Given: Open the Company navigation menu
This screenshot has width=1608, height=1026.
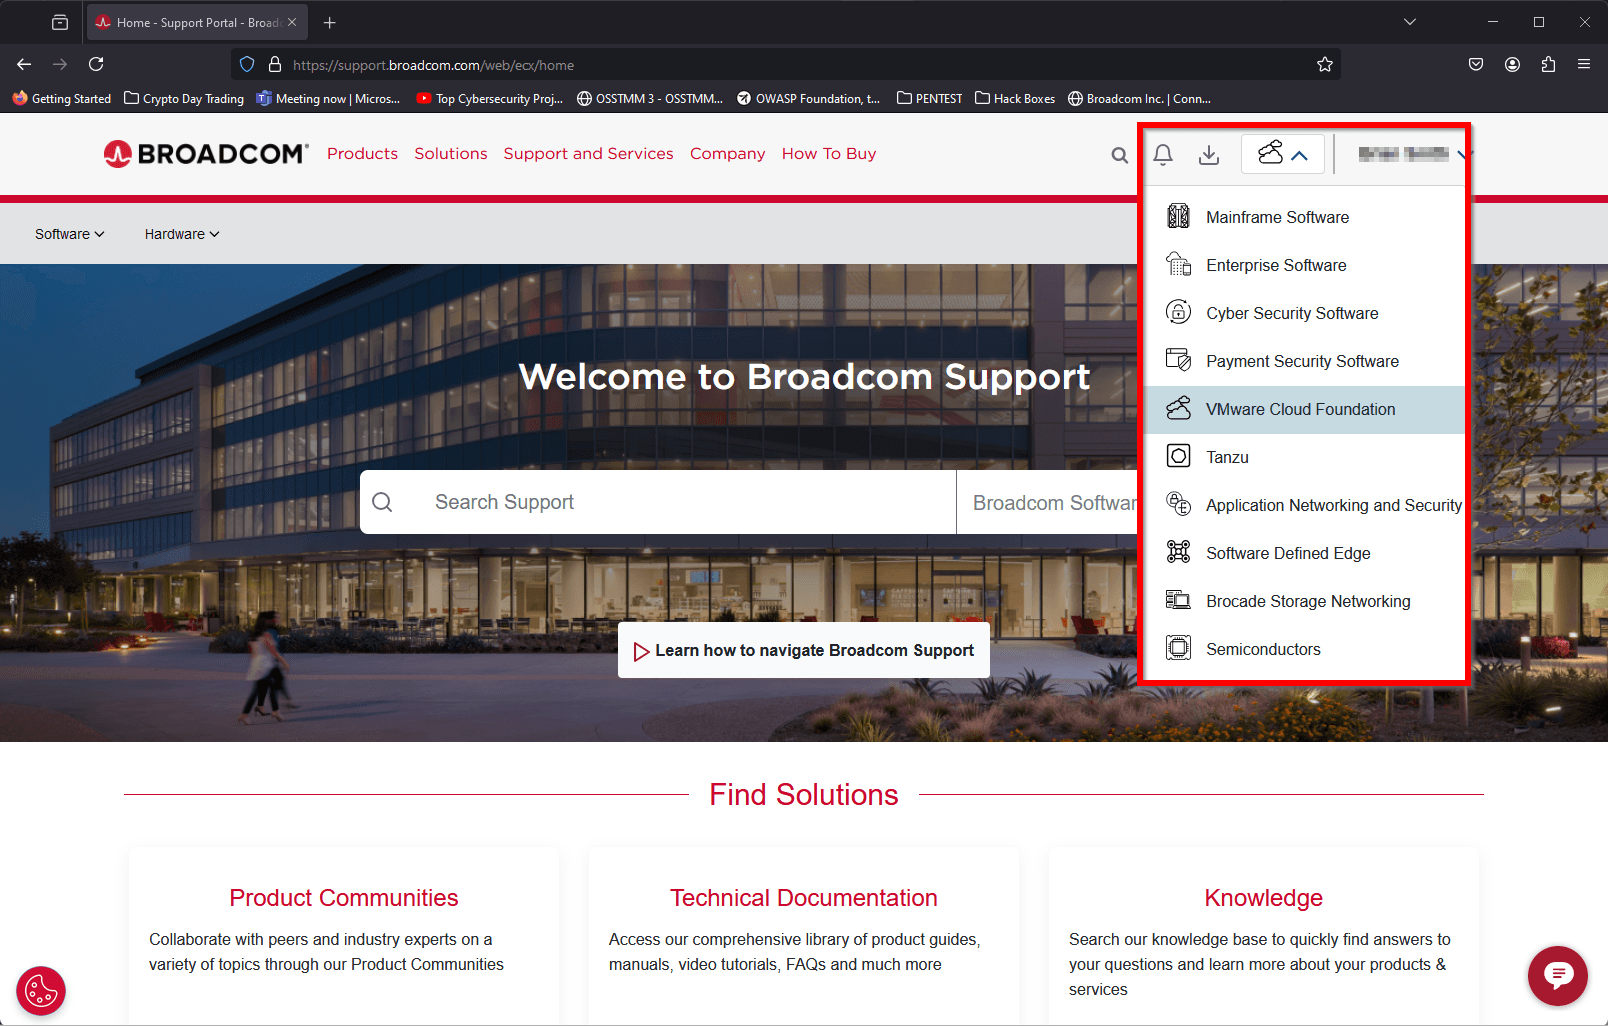Looking at the screenshot, I should click(727, 154).
